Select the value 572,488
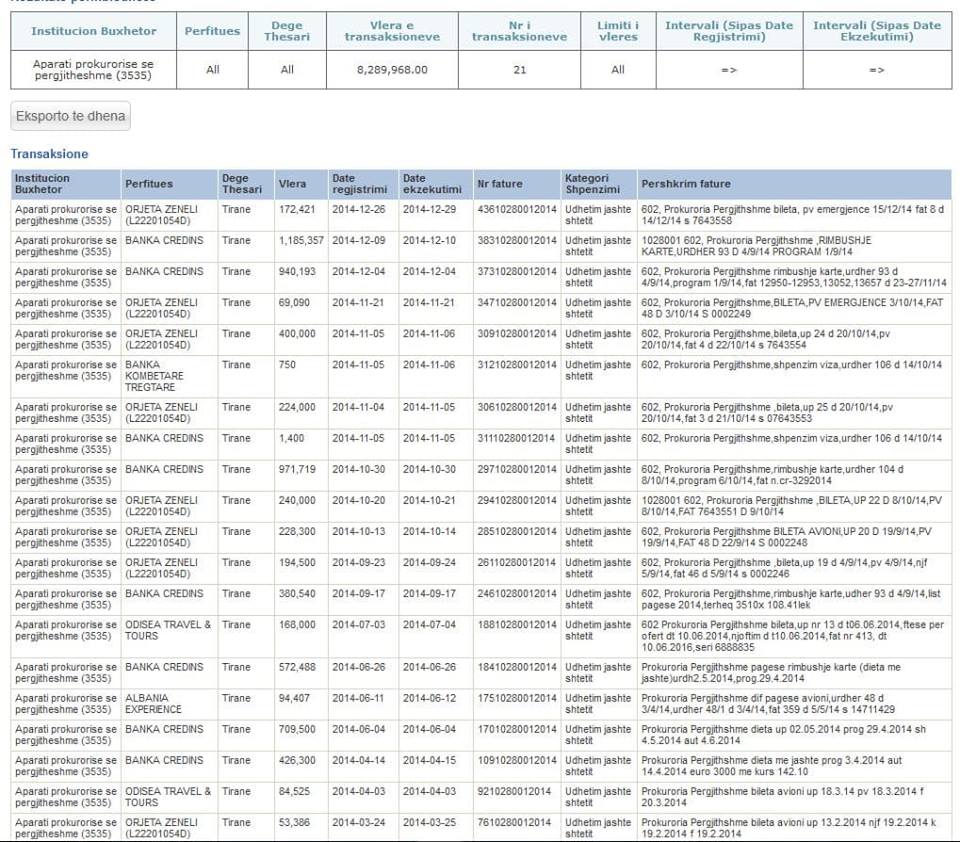 point(297,667)
